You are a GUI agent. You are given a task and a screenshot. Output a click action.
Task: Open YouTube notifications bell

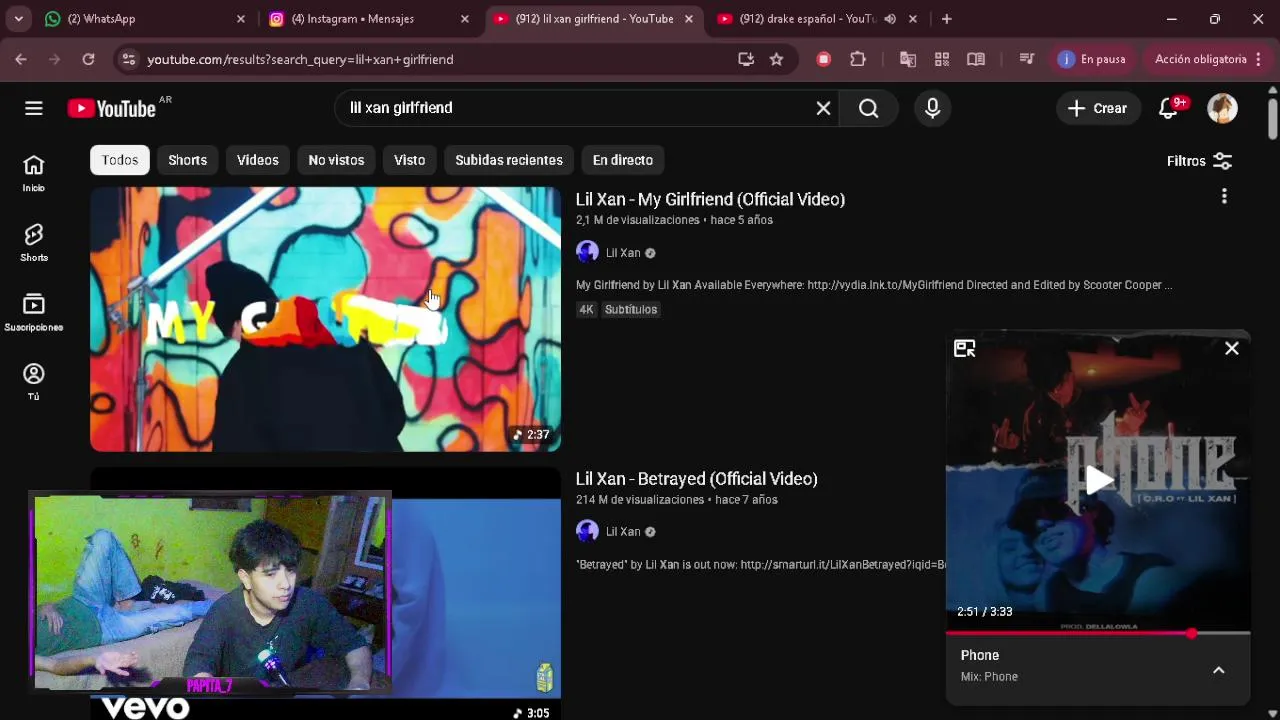(1168, 108)
